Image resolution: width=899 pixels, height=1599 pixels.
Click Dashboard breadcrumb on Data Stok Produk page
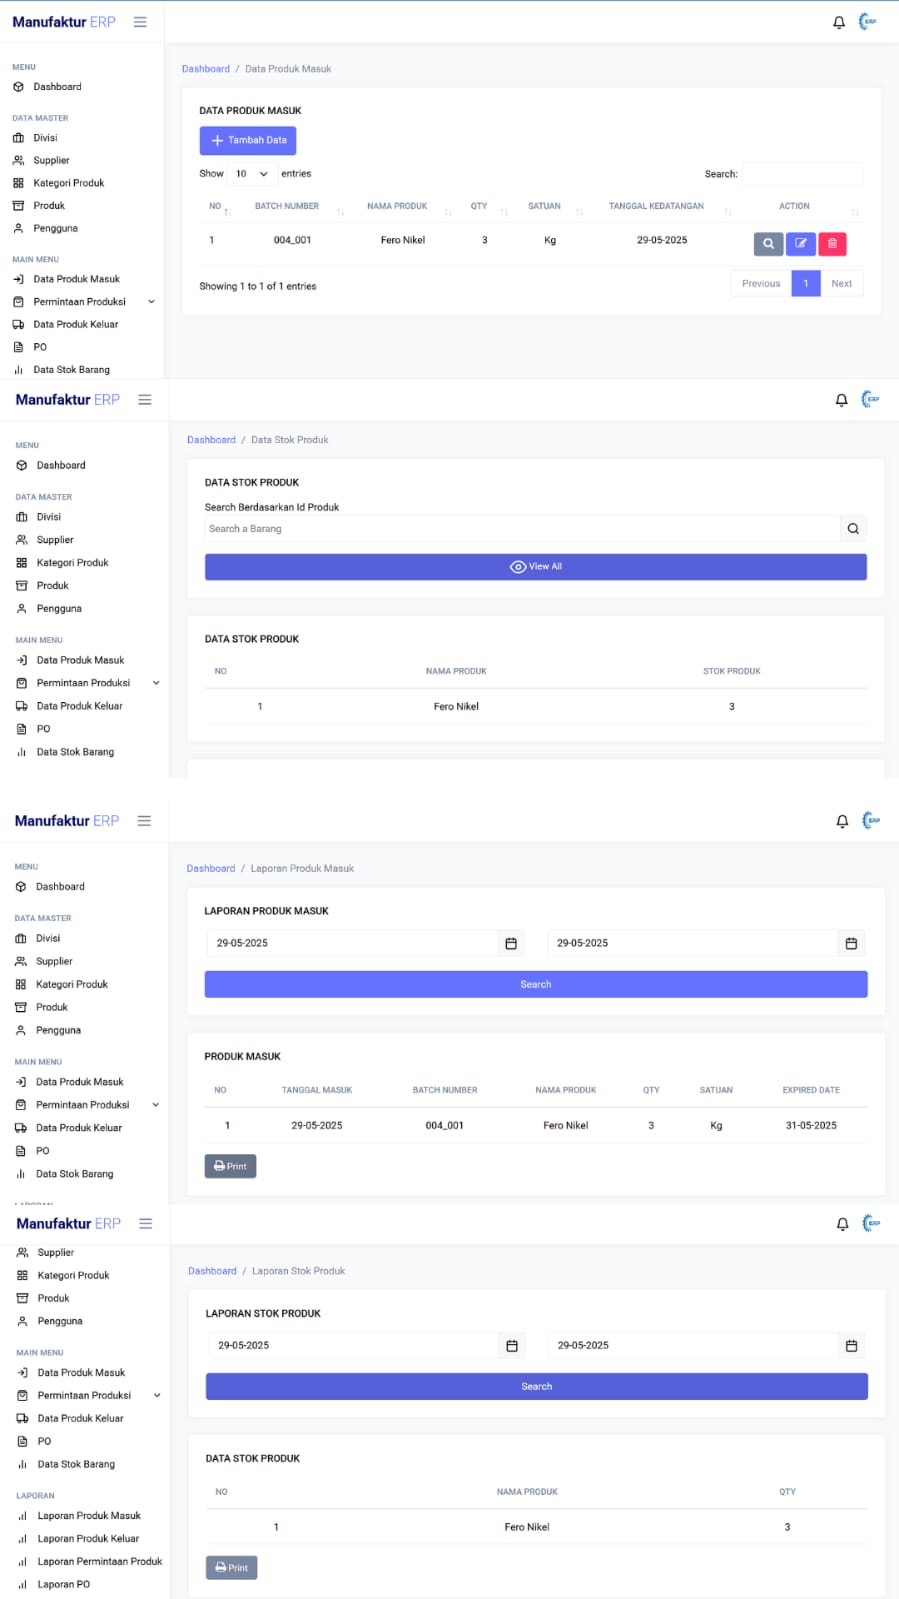[x=212, y=440]
